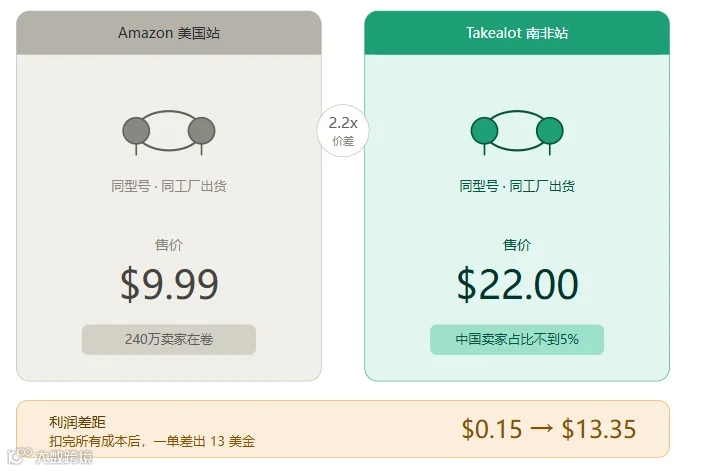Click the right green earbud circle

(550, 131)
